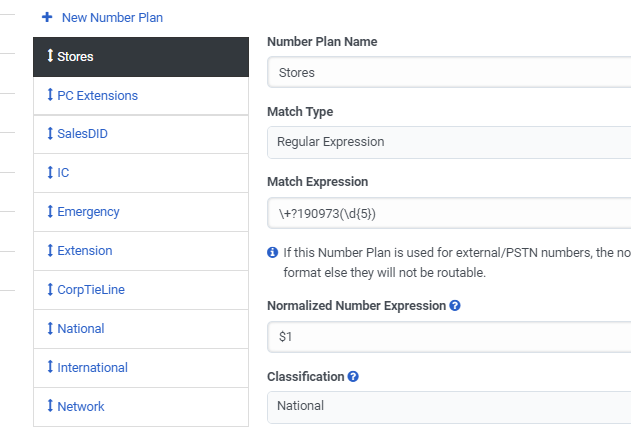Click the info icon beside the PSTN note

[273, 254]
